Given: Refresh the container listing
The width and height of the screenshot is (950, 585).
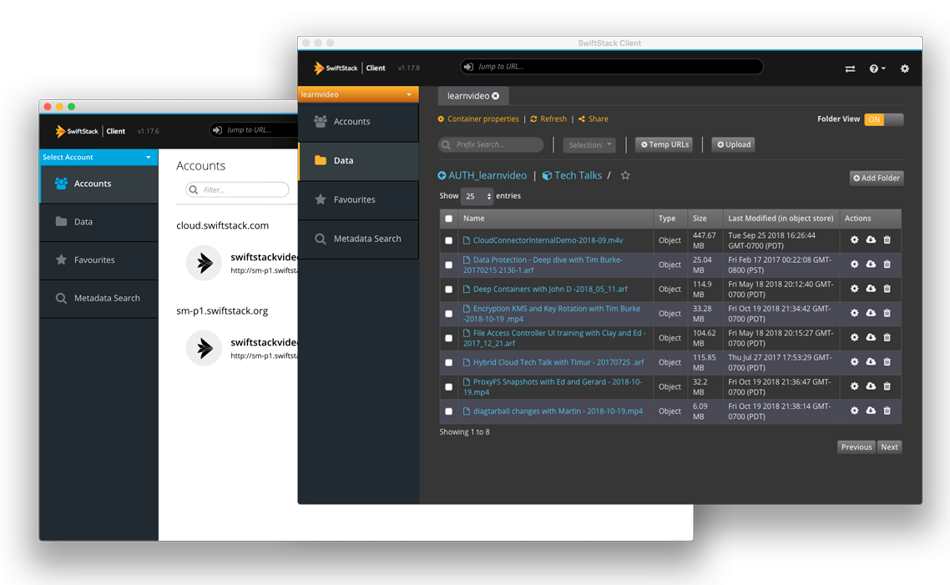Looking at the screenshot, I should [x=548, y=119].
